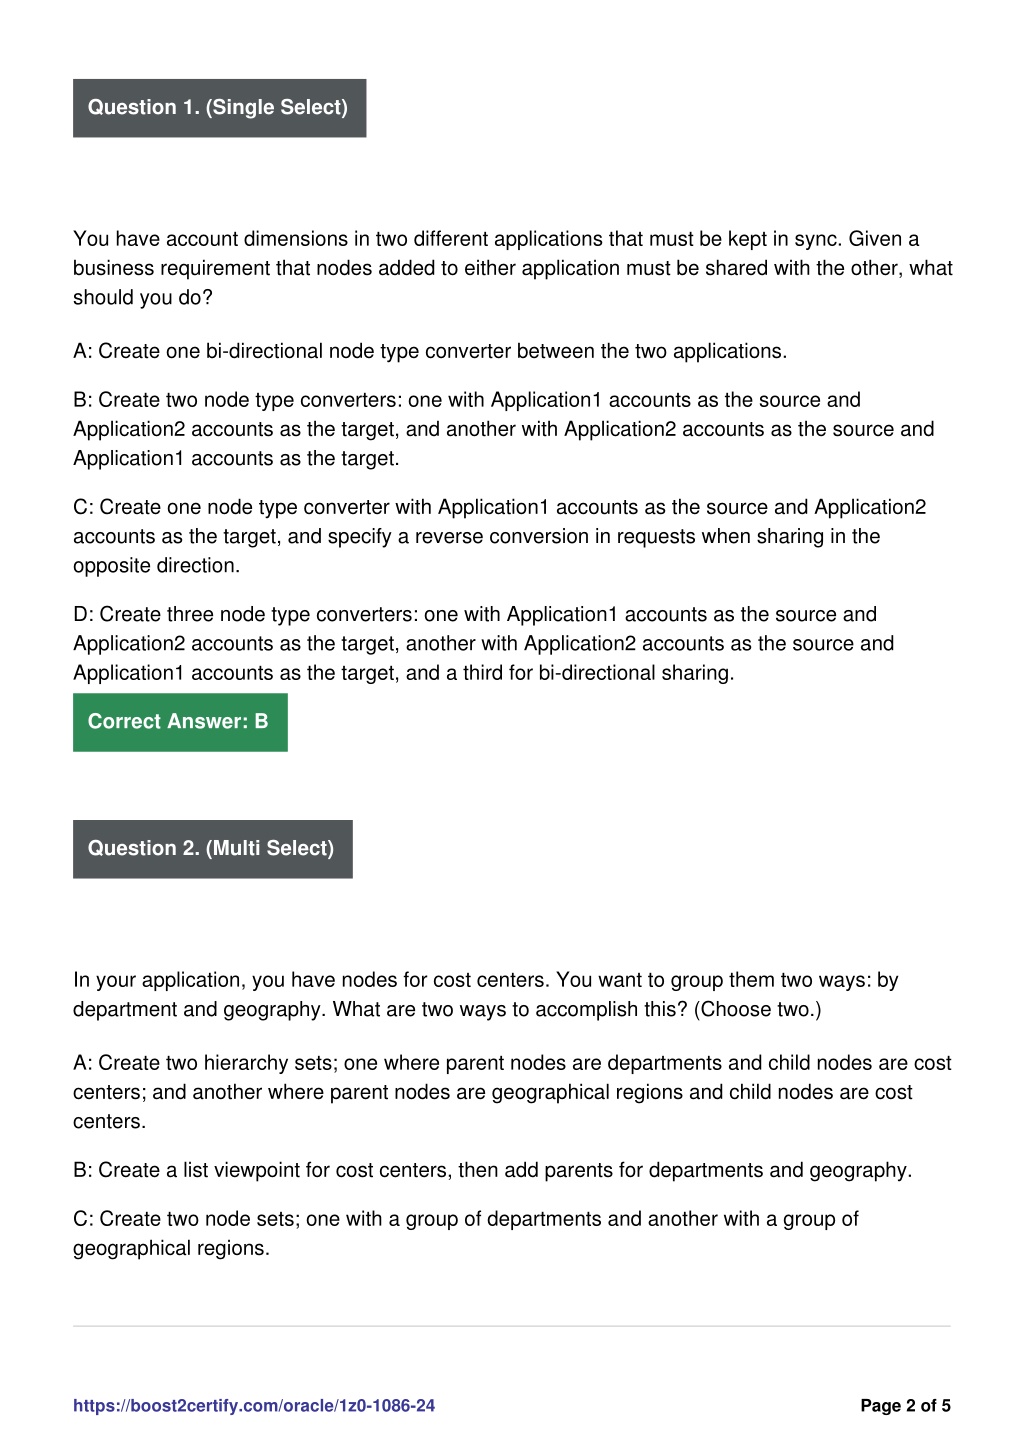
Task: Click the Question 2 cost centers prompt text
Action: [486, 994]
